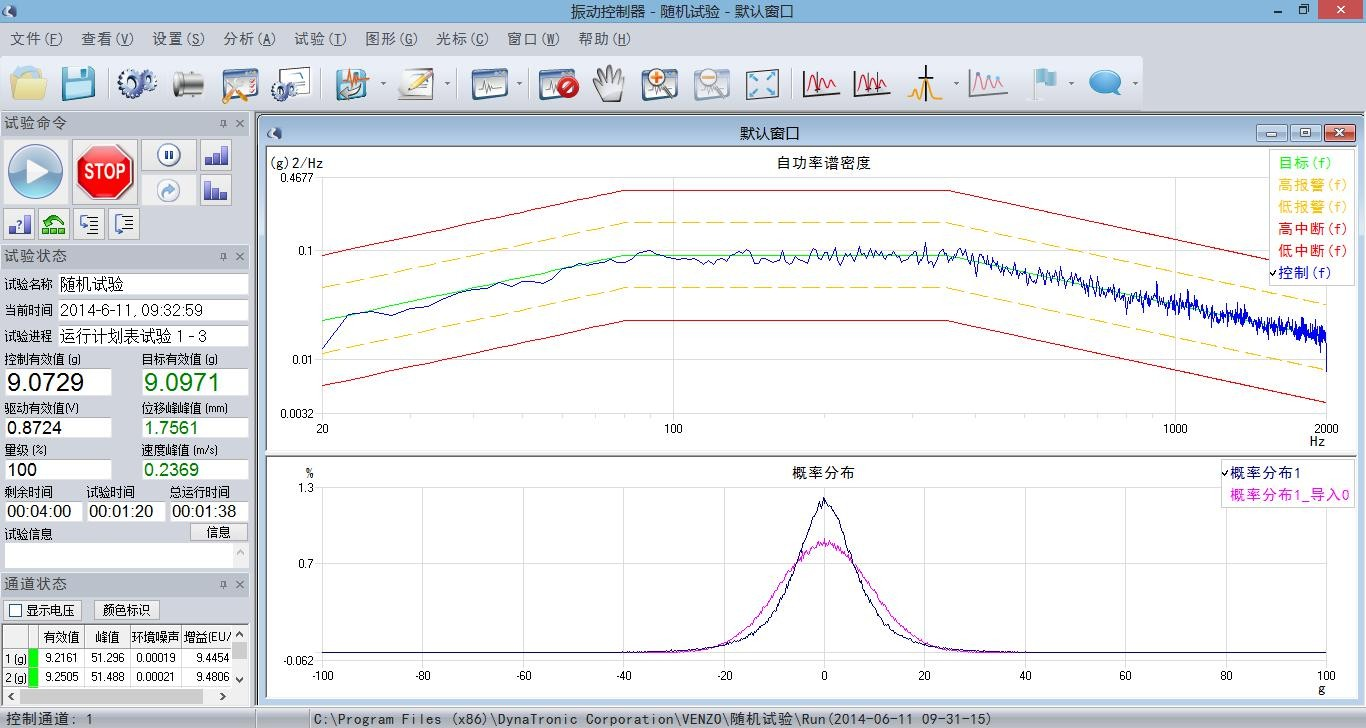Select the zoom in magnifier tool

point(659,83)
